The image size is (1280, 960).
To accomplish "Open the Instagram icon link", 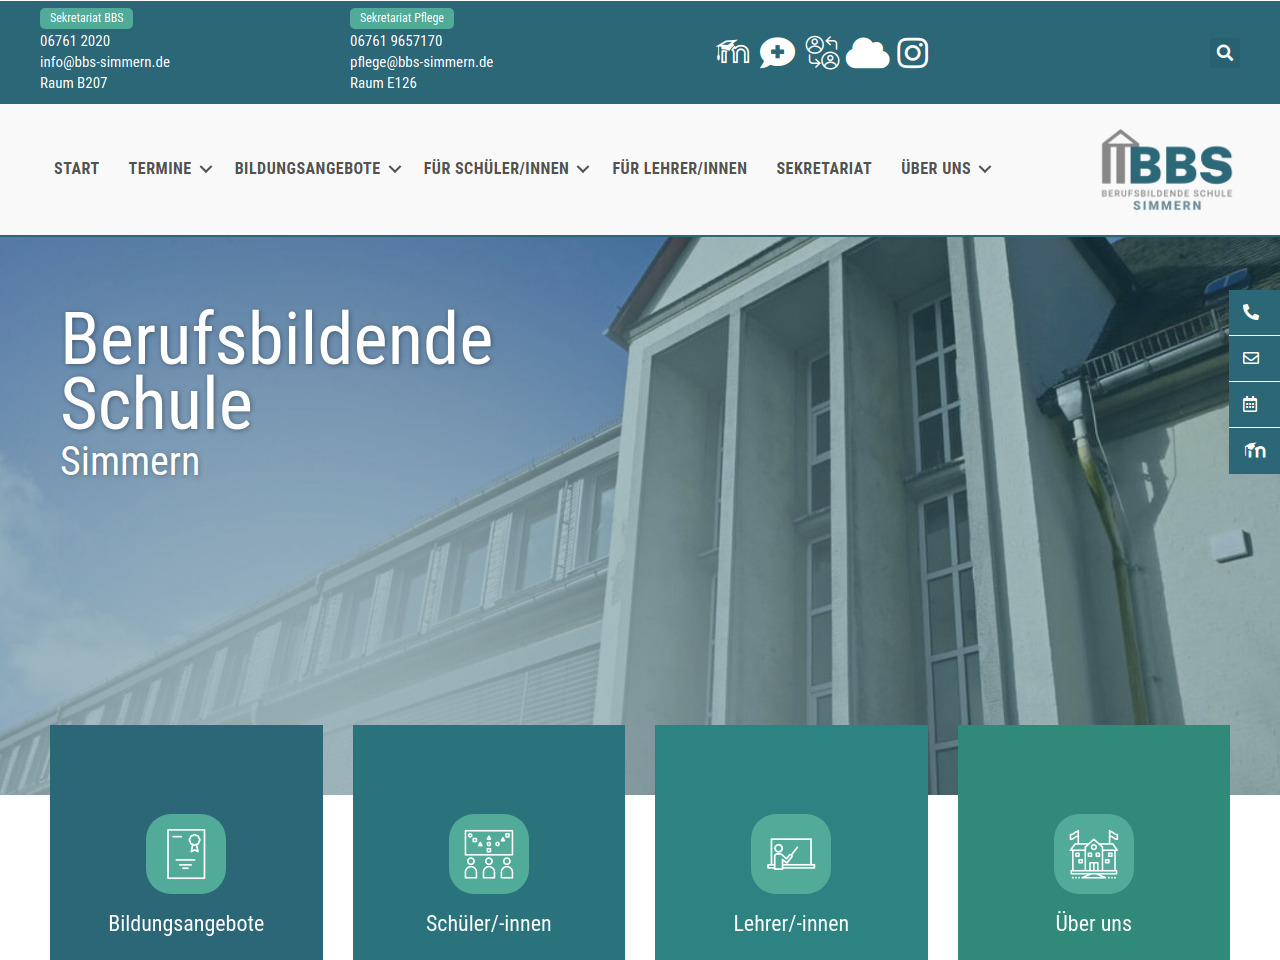I will [x=912, y=52].
